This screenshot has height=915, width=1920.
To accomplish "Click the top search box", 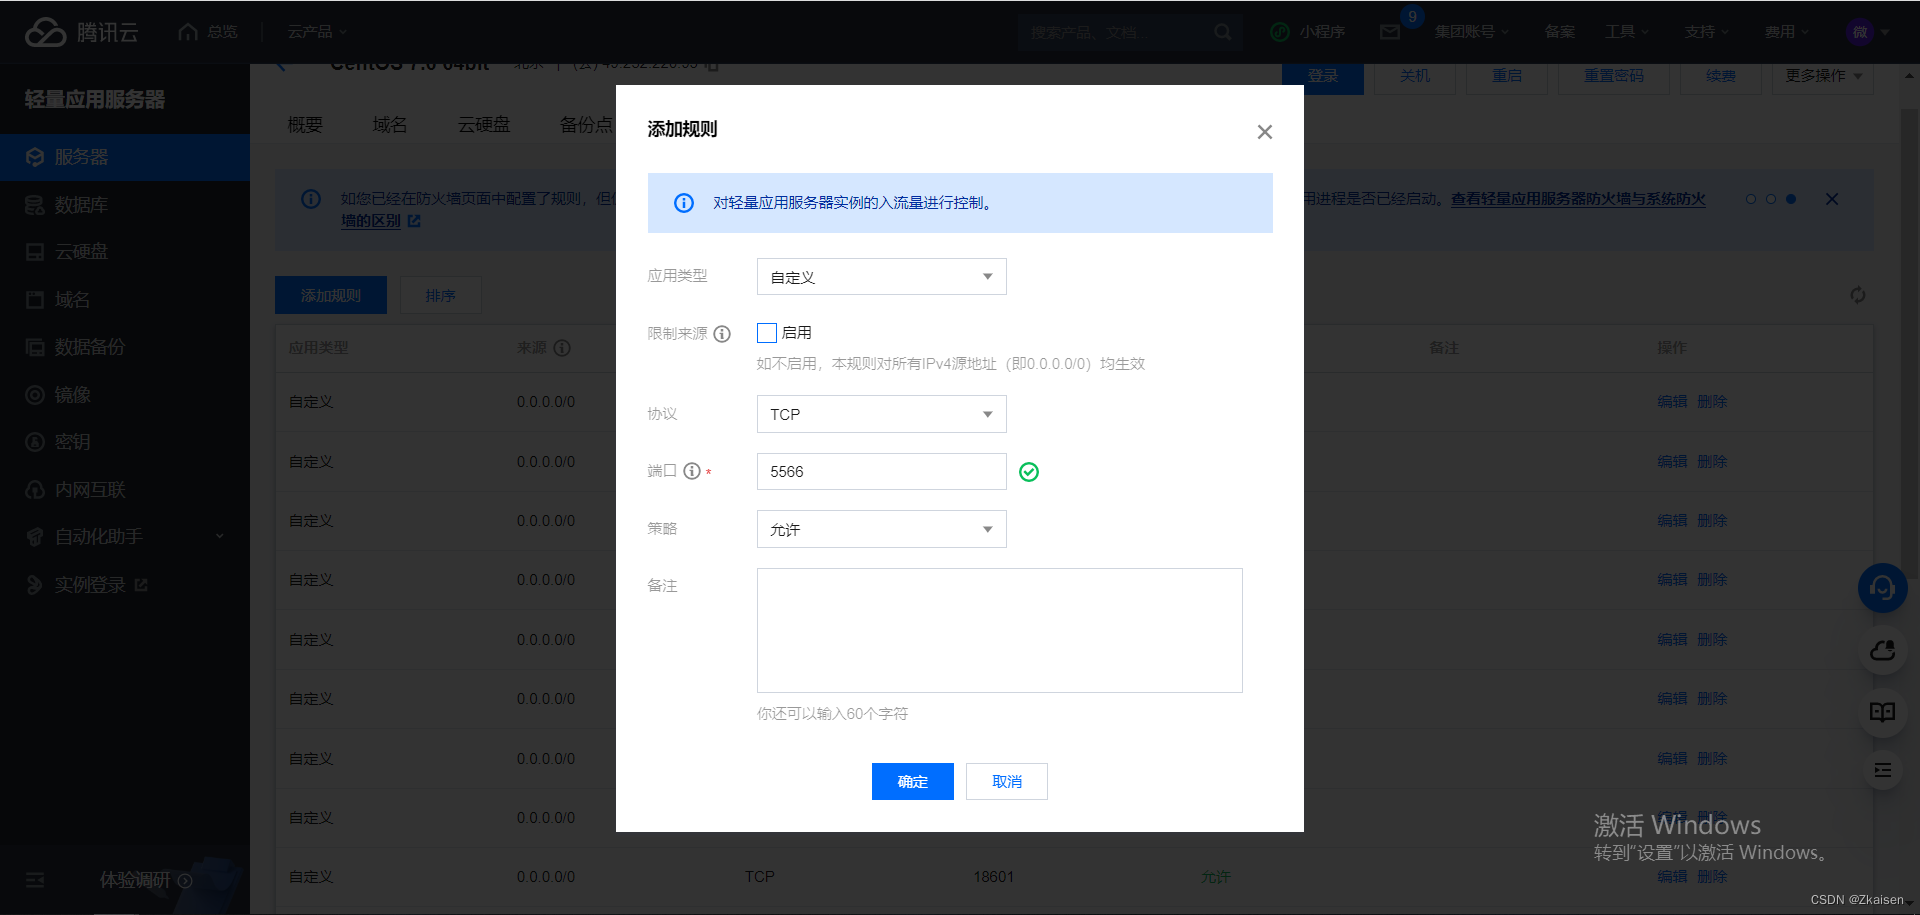I will (1130, 32).
